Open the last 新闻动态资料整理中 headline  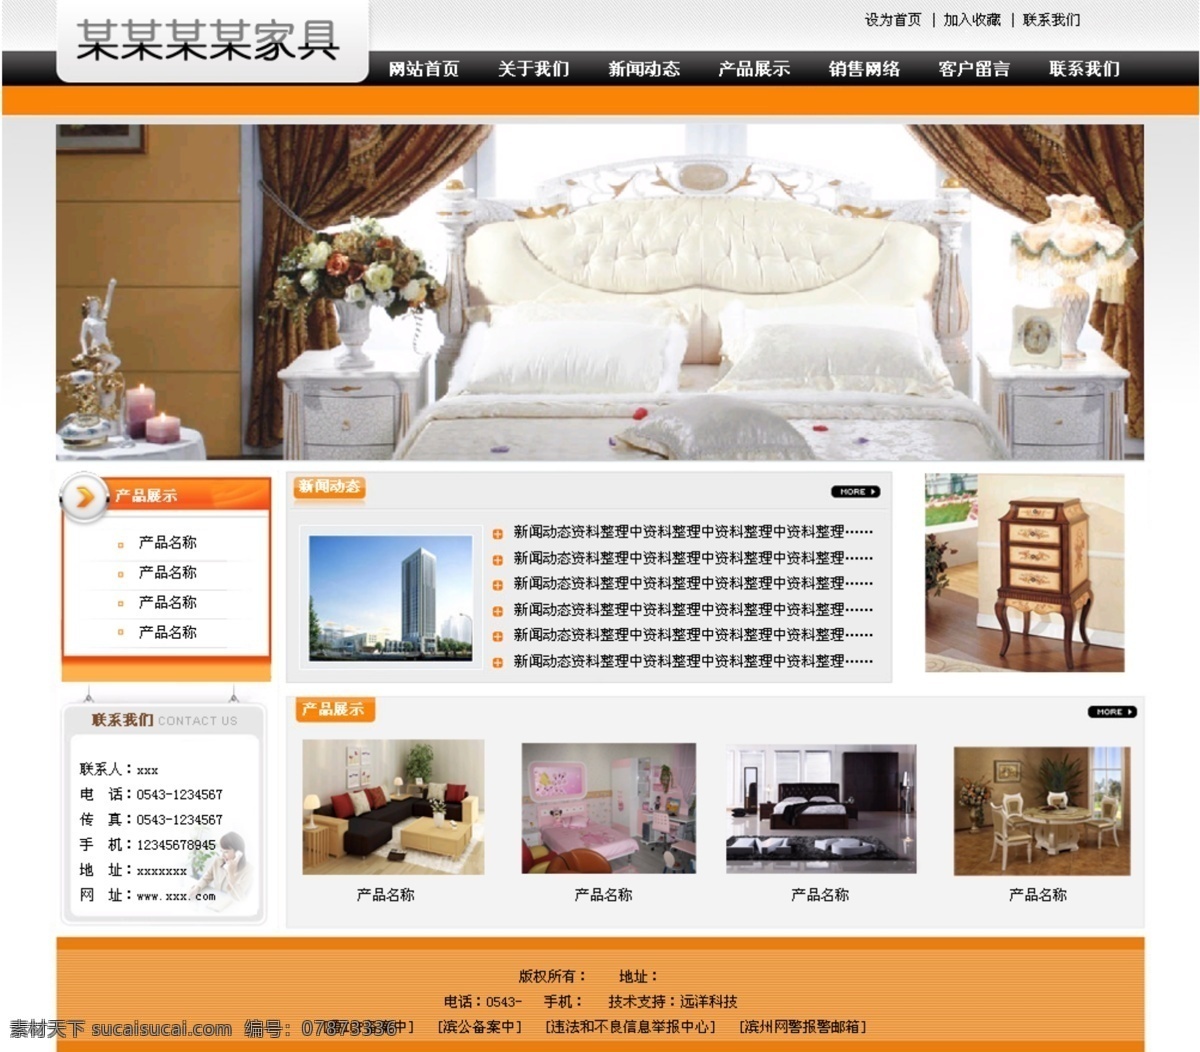point(693,662)
